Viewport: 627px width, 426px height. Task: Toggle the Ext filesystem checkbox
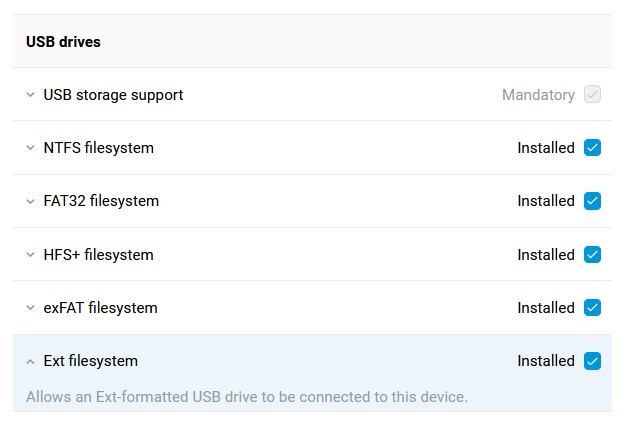pos(592,361)
